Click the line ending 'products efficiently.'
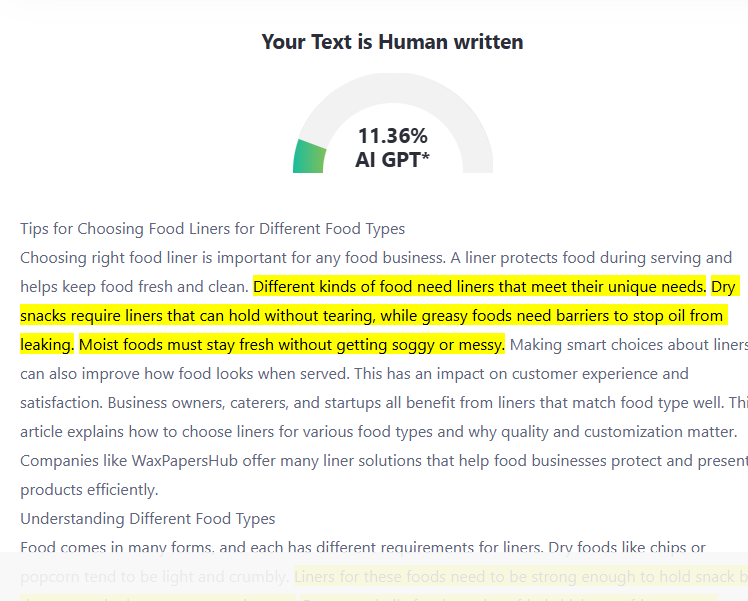748x601 pixels. 89,490
